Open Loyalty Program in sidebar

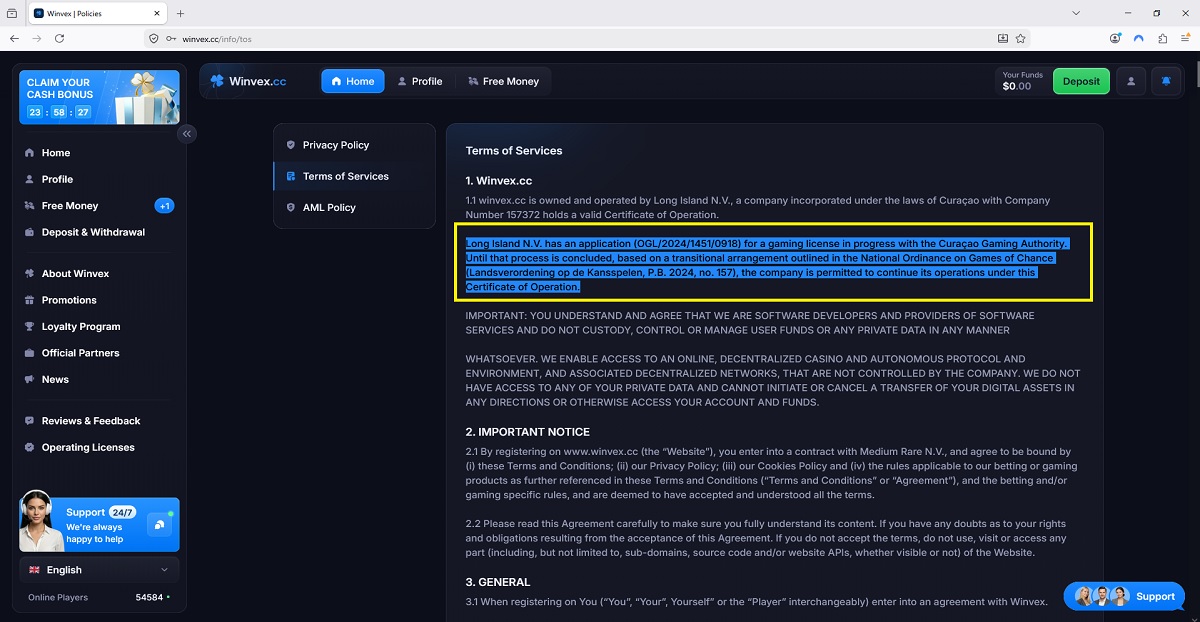click(x=81, y=326)
